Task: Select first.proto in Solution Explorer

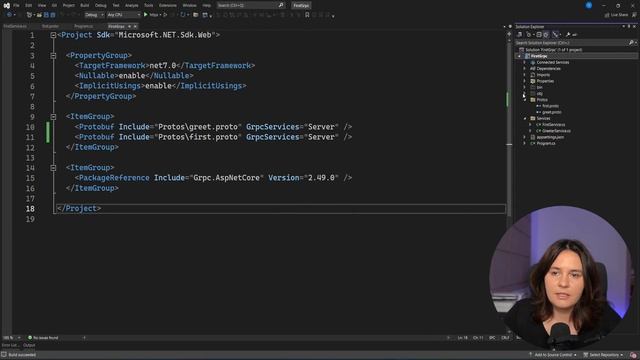Action: point(550,106)
